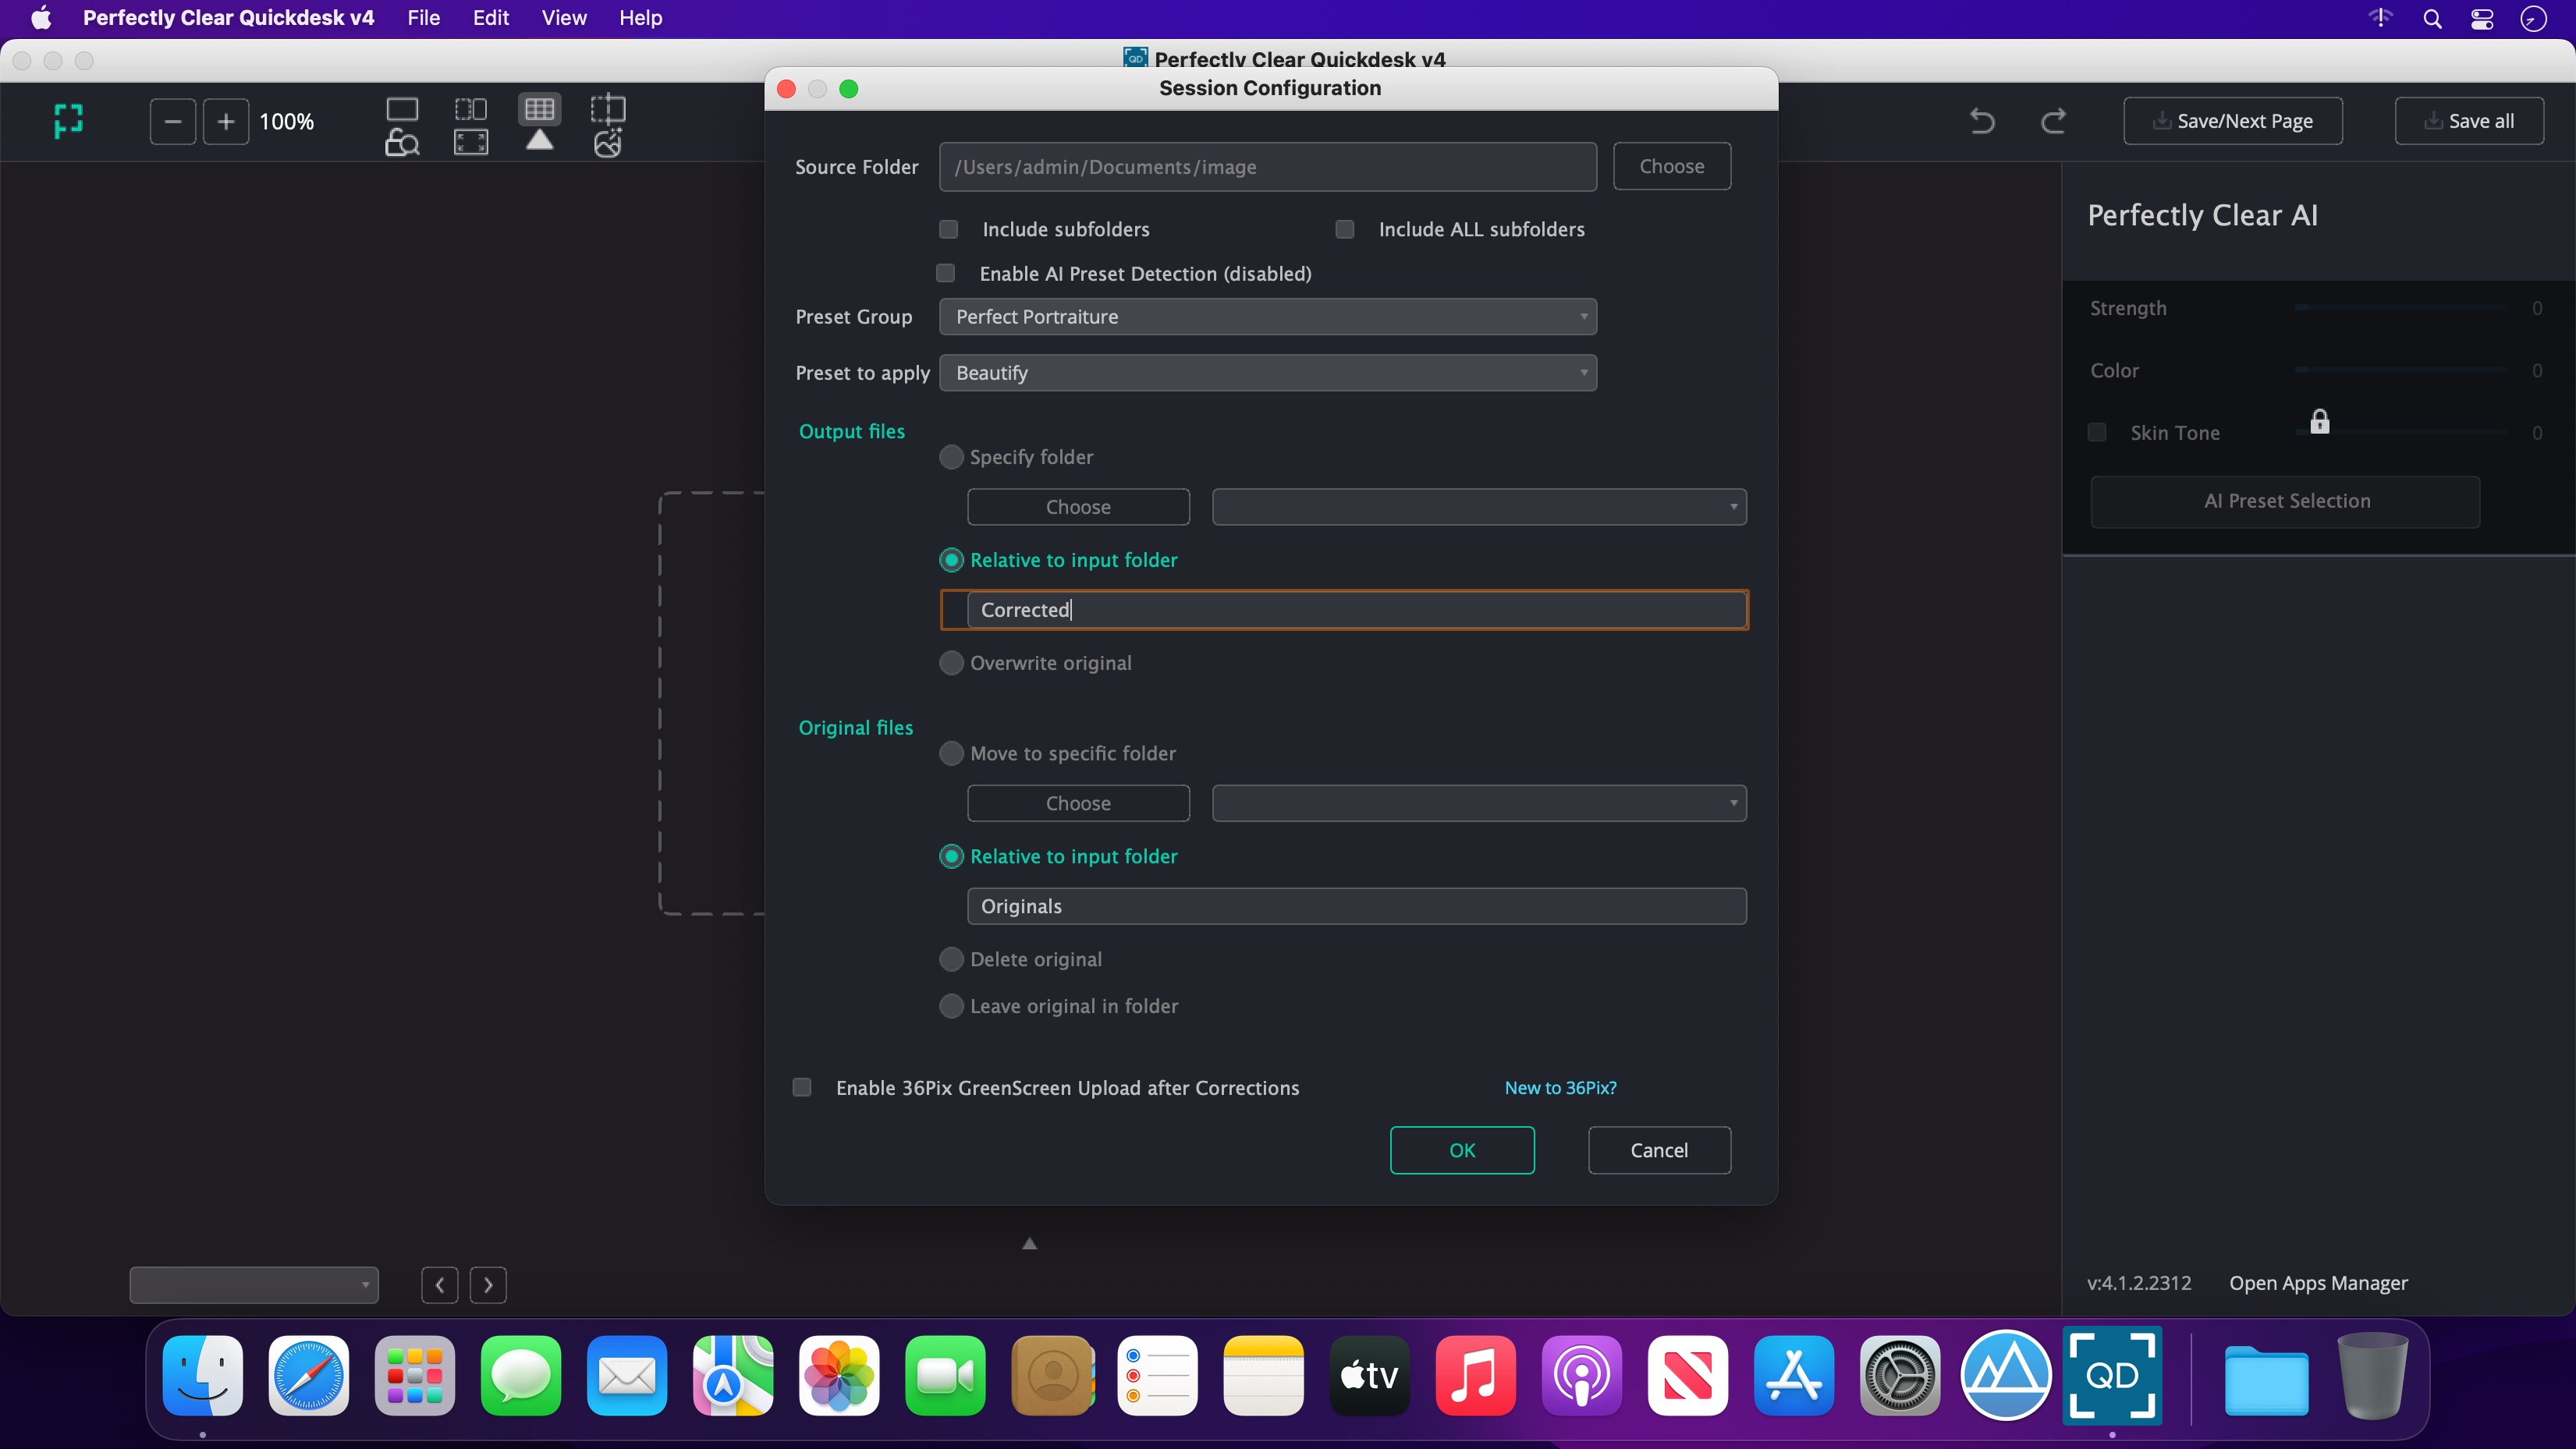This screenshot has width=2576, height=1449.
Task: Switch to split before/after view
Action: click(471, 108)
